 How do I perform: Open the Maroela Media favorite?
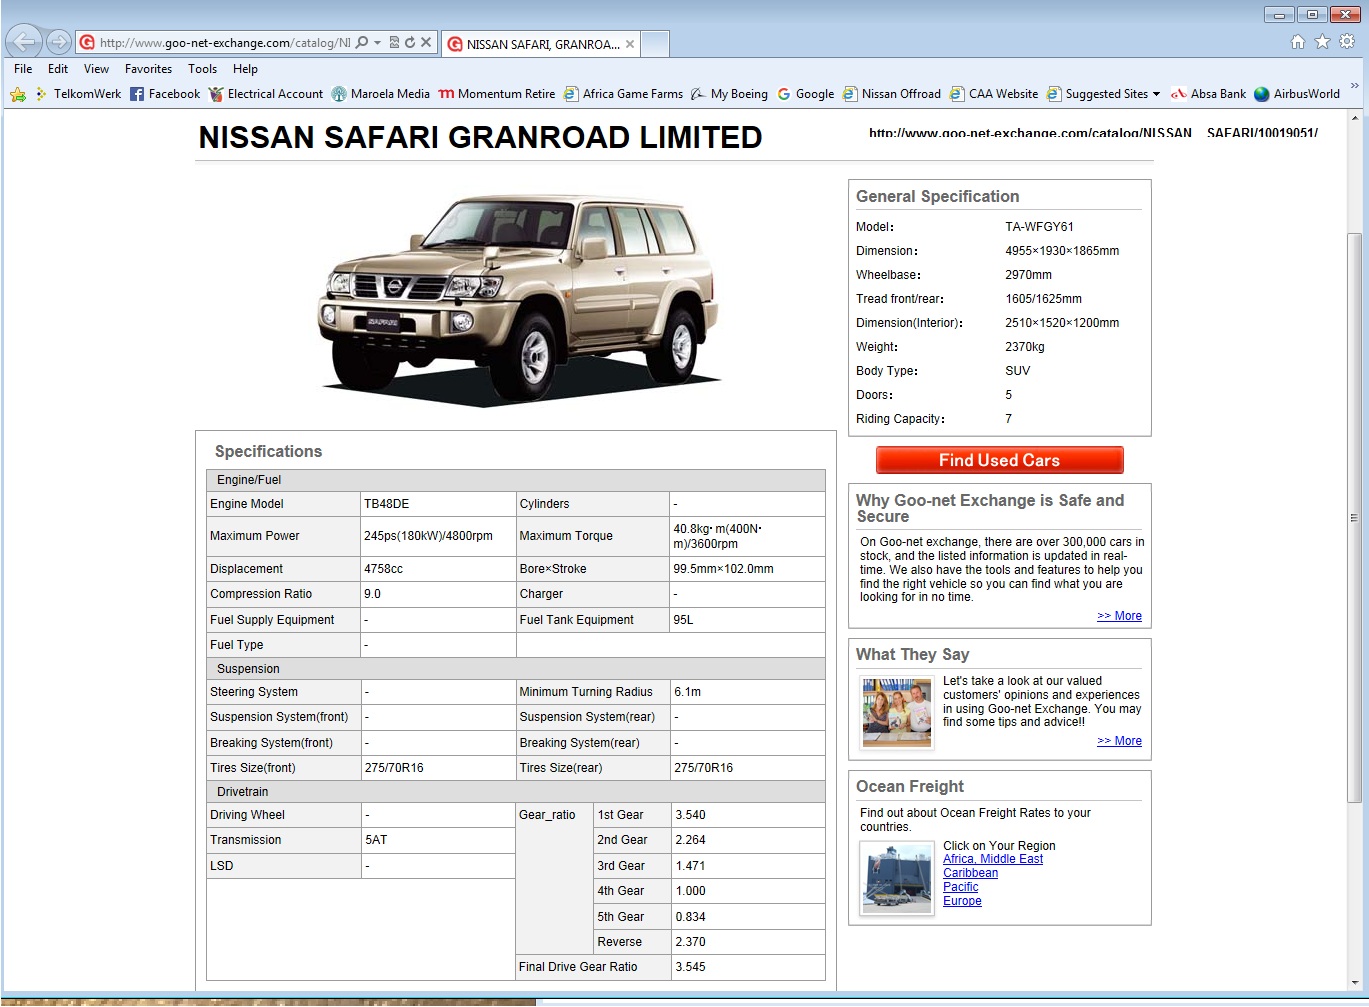(x=381, y=94)
